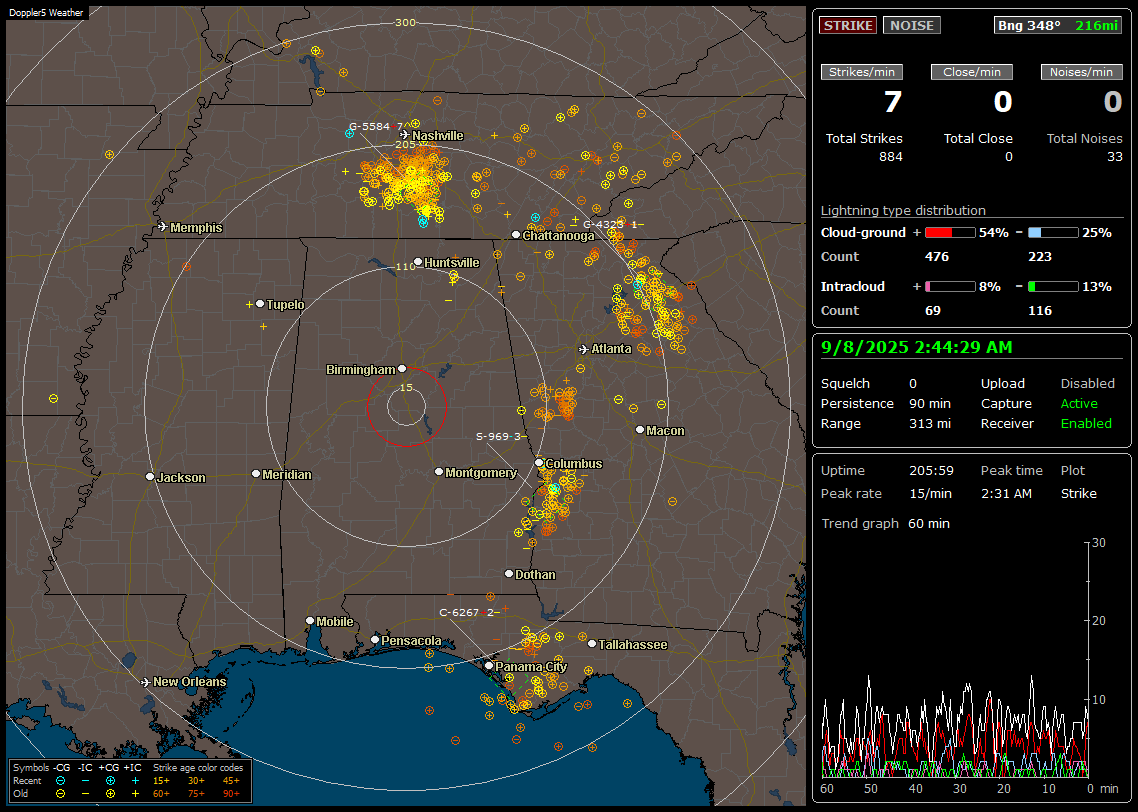Click the Old +IC plus symbol in legend

coord(135,794)
